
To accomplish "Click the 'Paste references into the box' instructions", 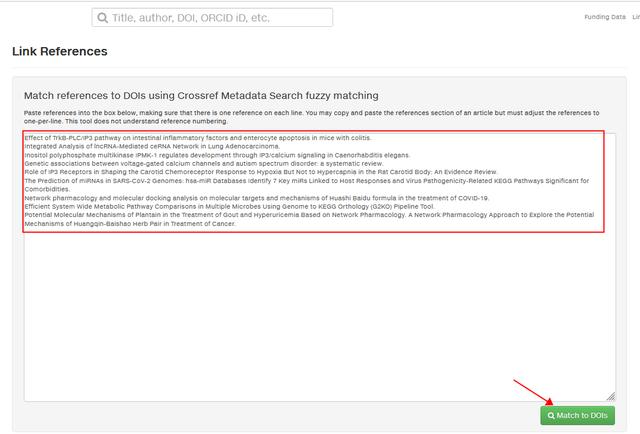I will (x=311, y=117).
